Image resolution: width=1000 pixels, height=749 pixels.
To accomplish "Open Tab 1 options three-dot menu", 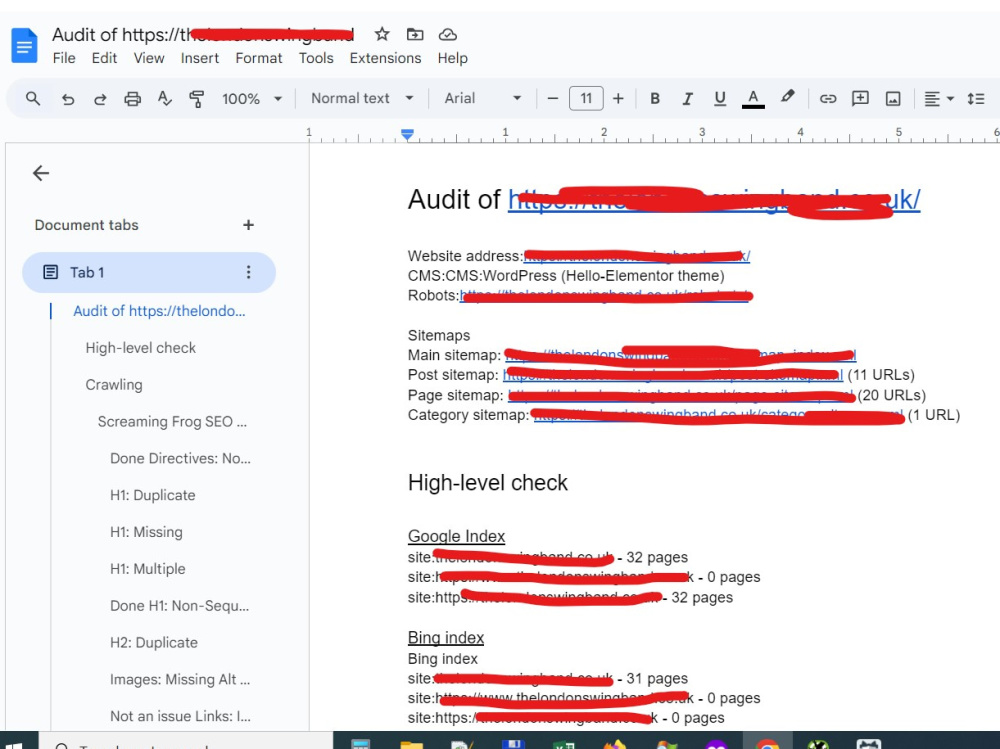I will click(x=248, y=272).
